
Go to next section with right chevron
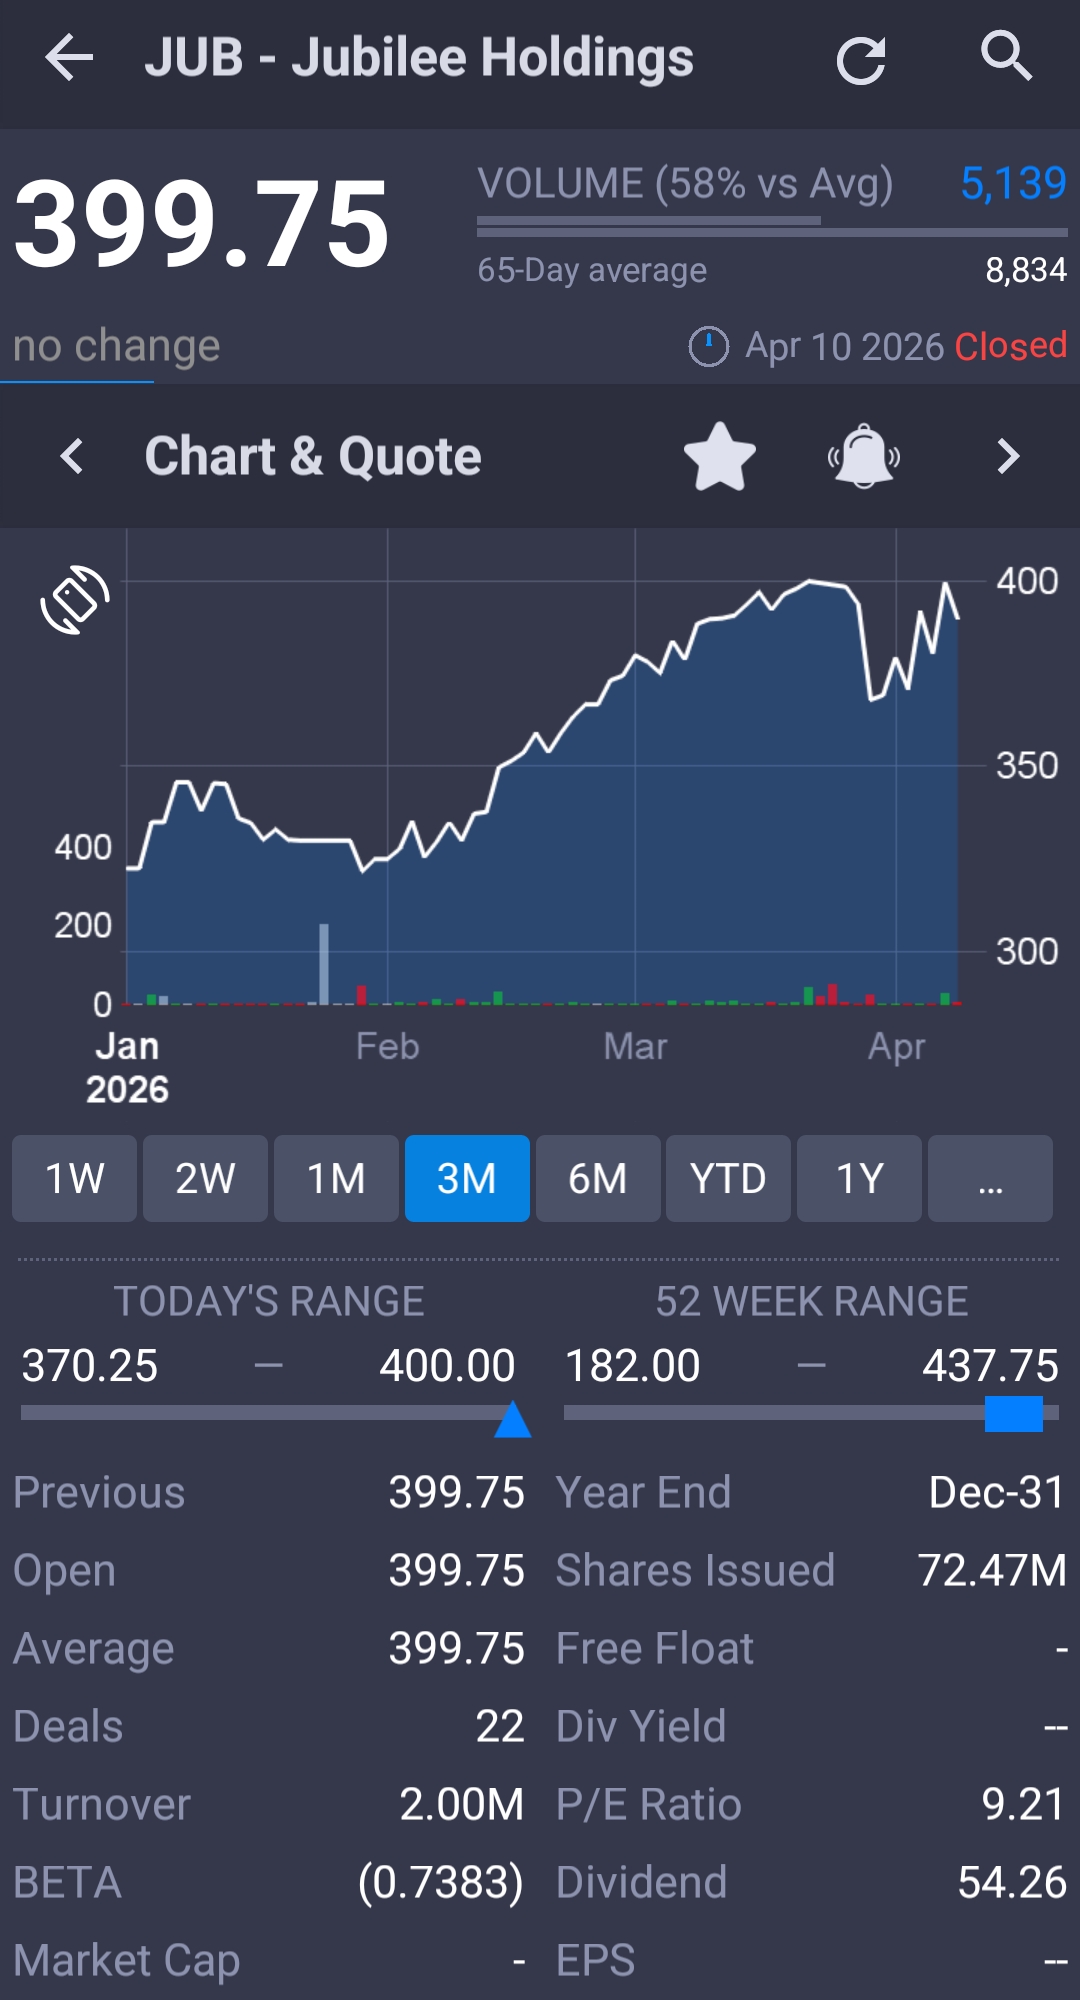(x=1008, y=457)
